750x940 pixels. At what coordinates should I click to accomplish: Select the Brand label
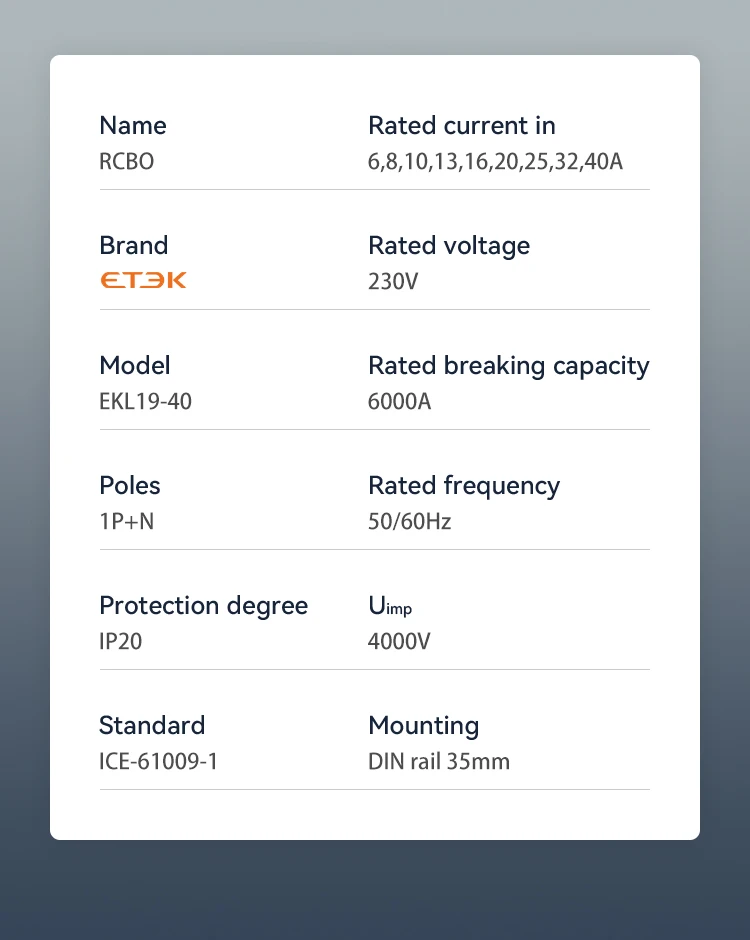click(134, 246)
